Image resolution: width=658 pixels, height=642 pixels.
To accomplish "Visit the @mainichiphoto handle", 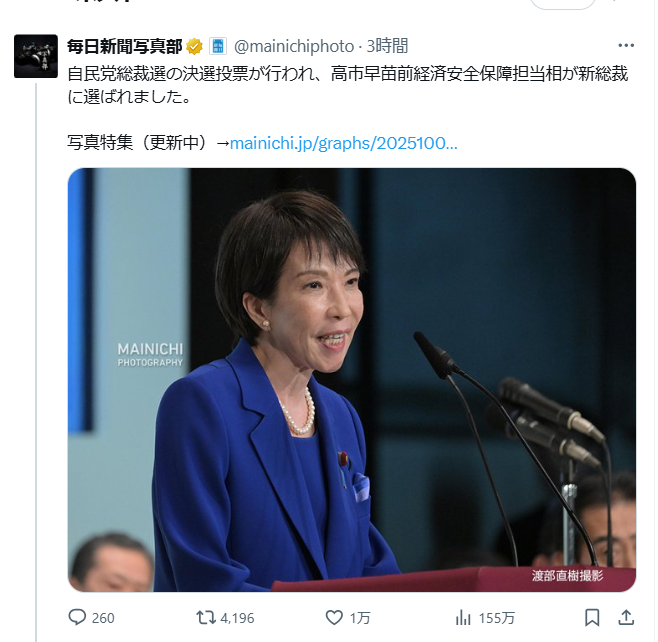I will (x=294, y=46).
